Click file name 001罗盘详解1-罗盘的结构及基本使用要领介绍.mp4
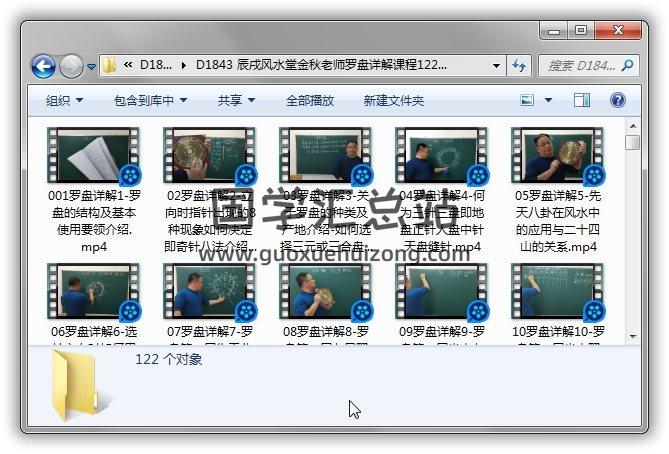The width and height of the screenshot is (669, 454). pyautogui.click(x=94, y=221)
